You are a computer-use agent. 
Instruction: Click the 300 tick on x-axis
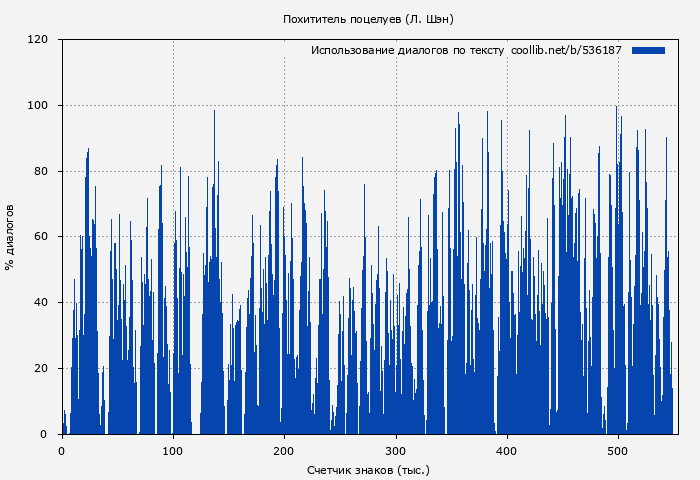[396, 449]
